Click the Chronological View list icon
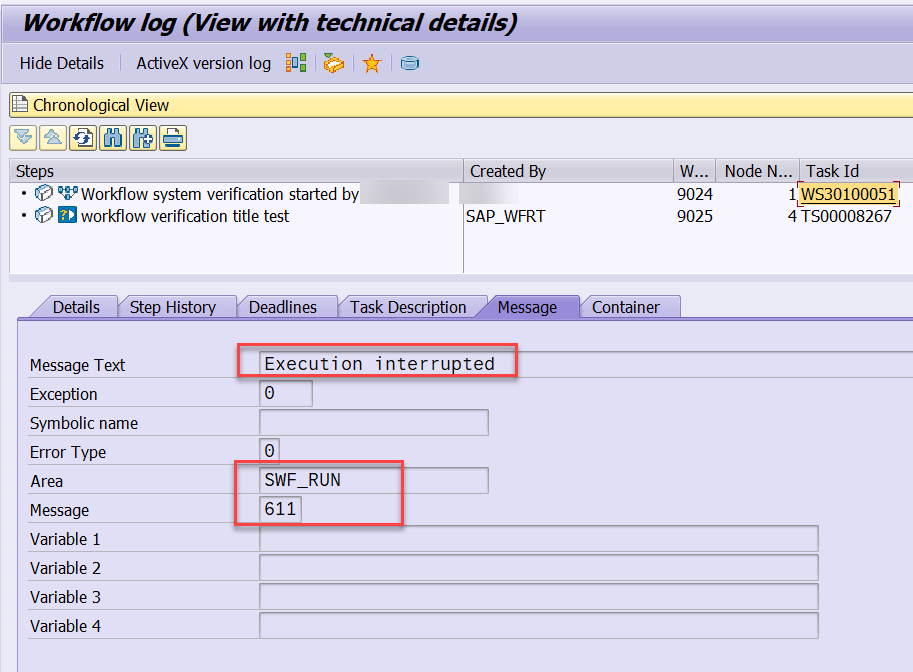This screenshot has width=913, height=672. click(20, 104)
